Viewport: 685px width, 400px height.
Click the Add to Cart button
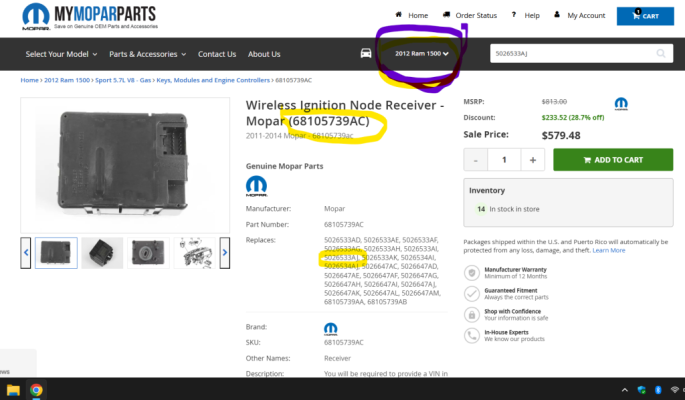pyautogui.click(x=613, y=160)
